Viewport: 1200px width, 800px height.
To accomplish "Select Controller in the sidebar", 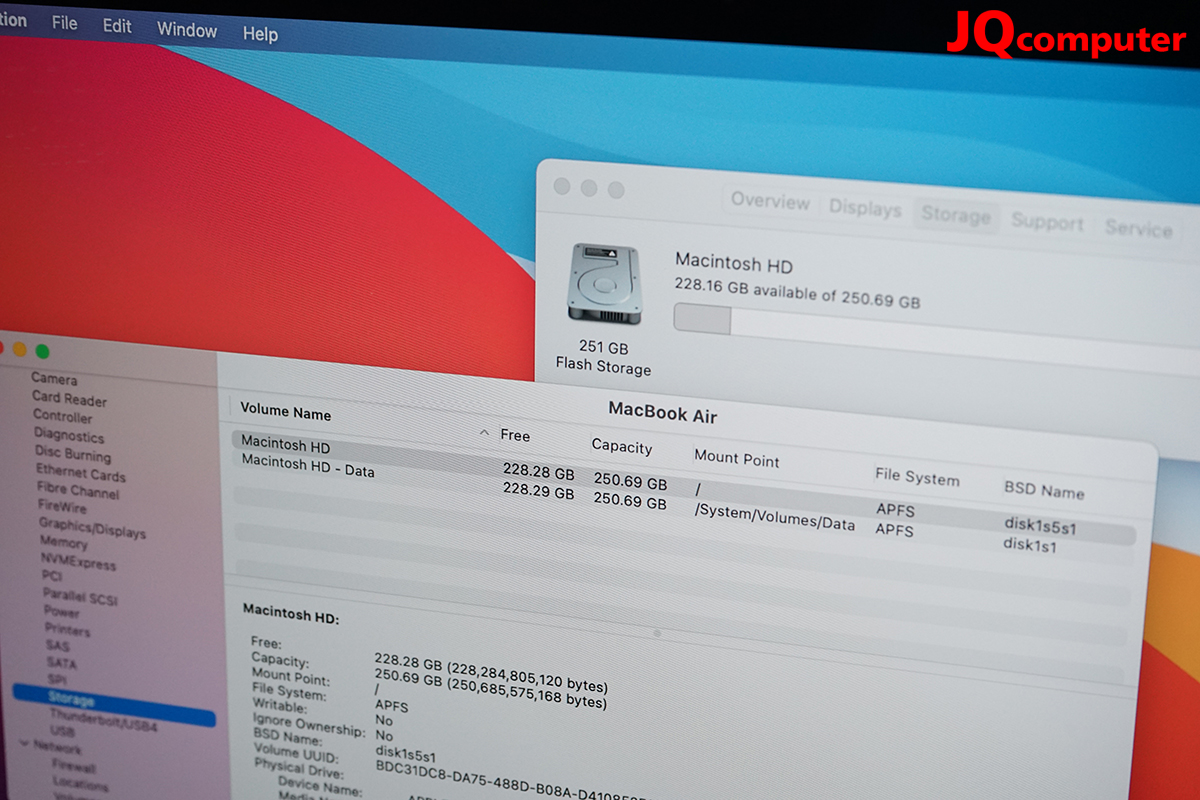I will tap(62, 416).
